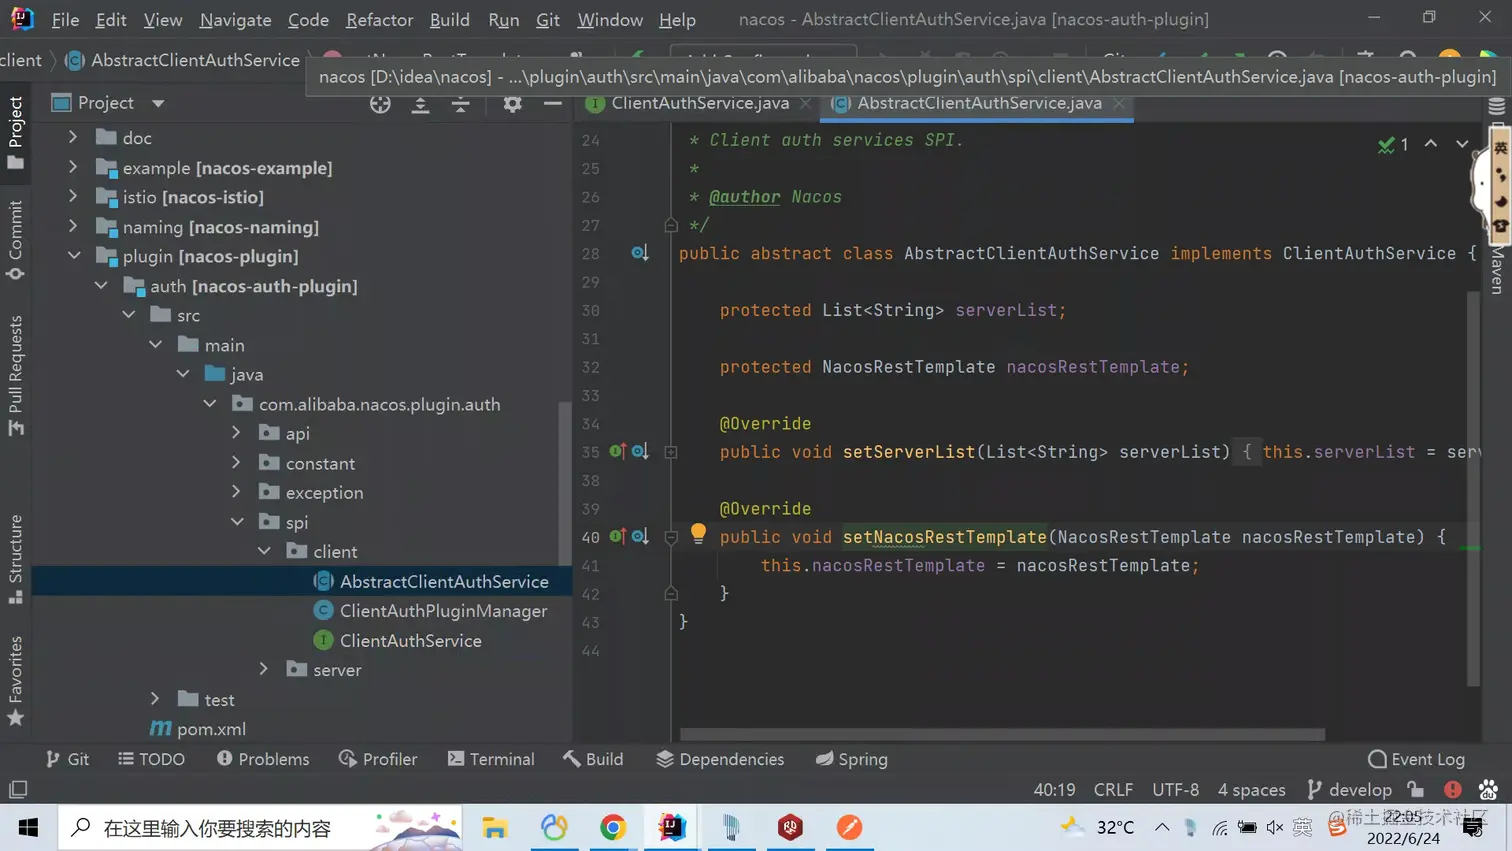Viewport: 1512px width, 851px height.
Task: Click the develop Git branch widget
Action: point(1349,789)
